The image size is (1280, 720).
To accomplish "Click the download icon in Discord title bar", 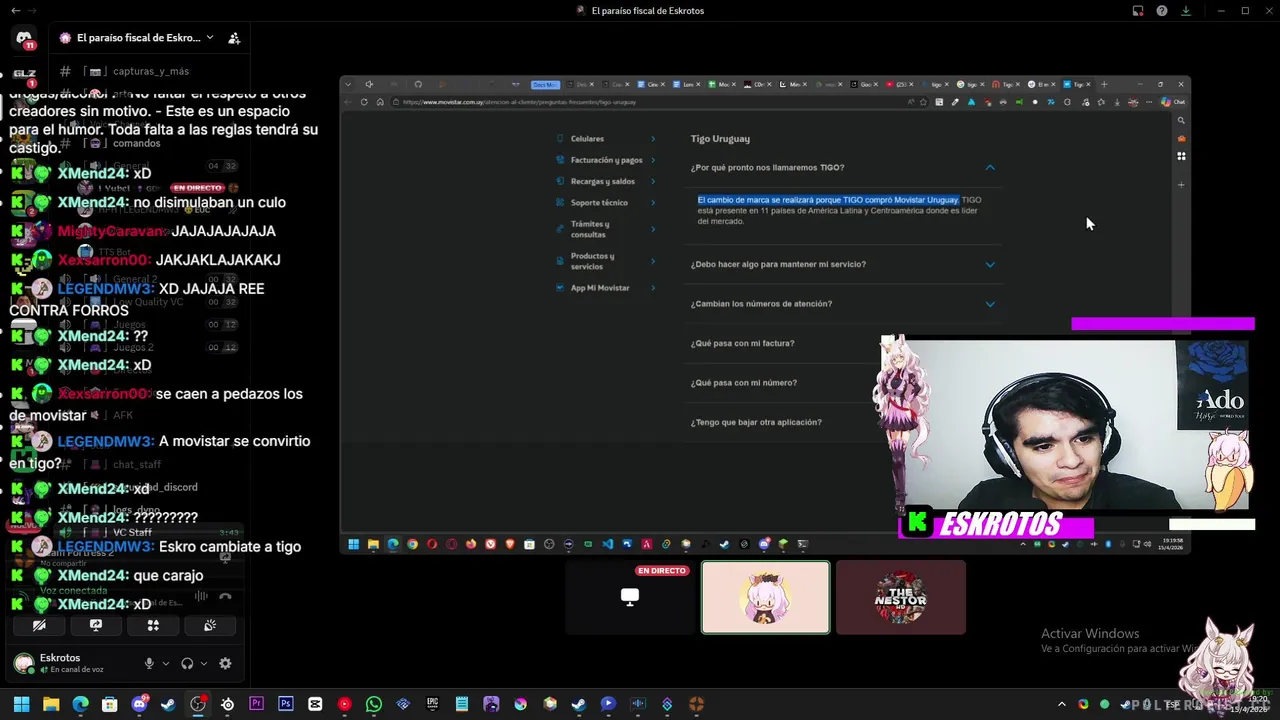I will pos(1186,11).
